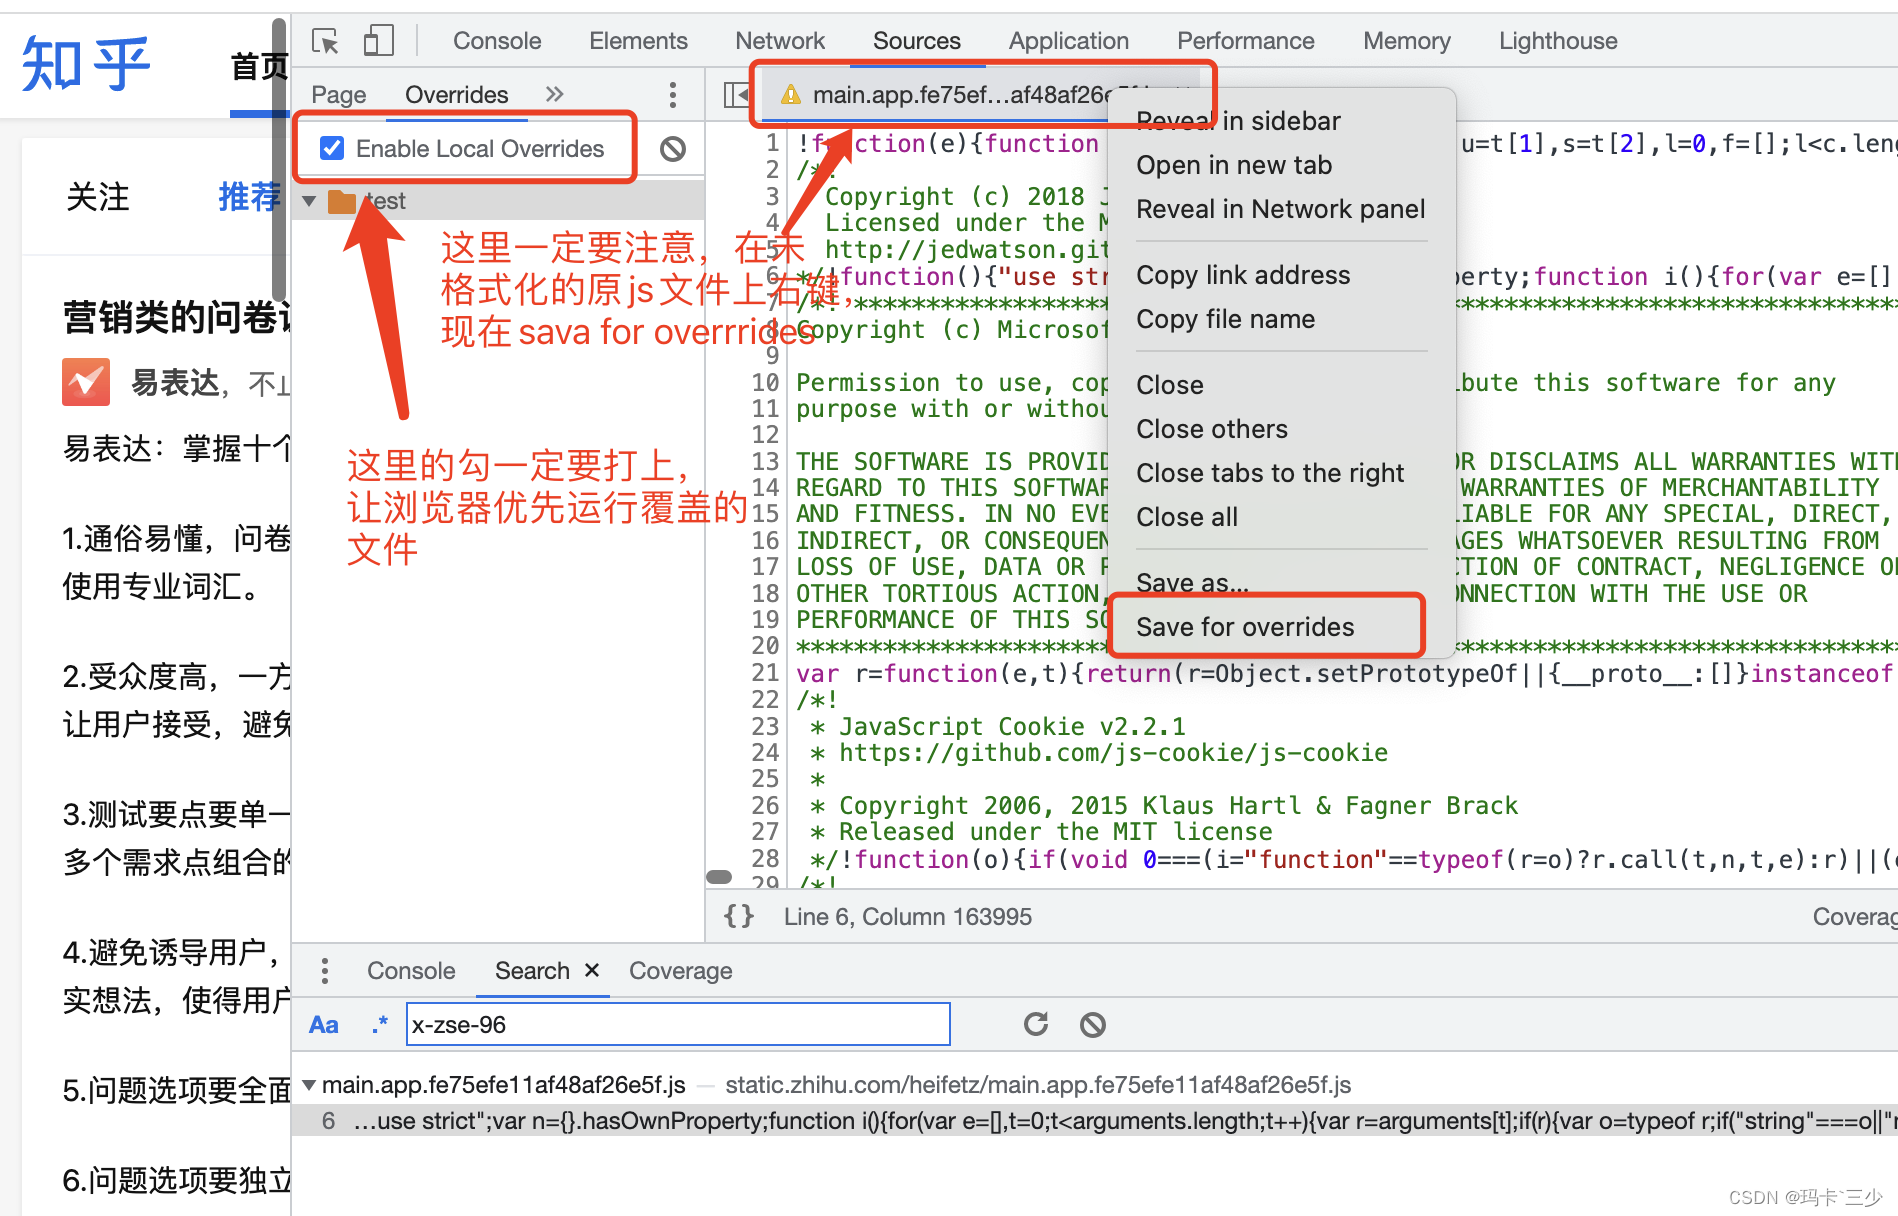Screen dimensions: 1898x1216
Task: Click the pretty print braces icon
Action: (739, 916)
